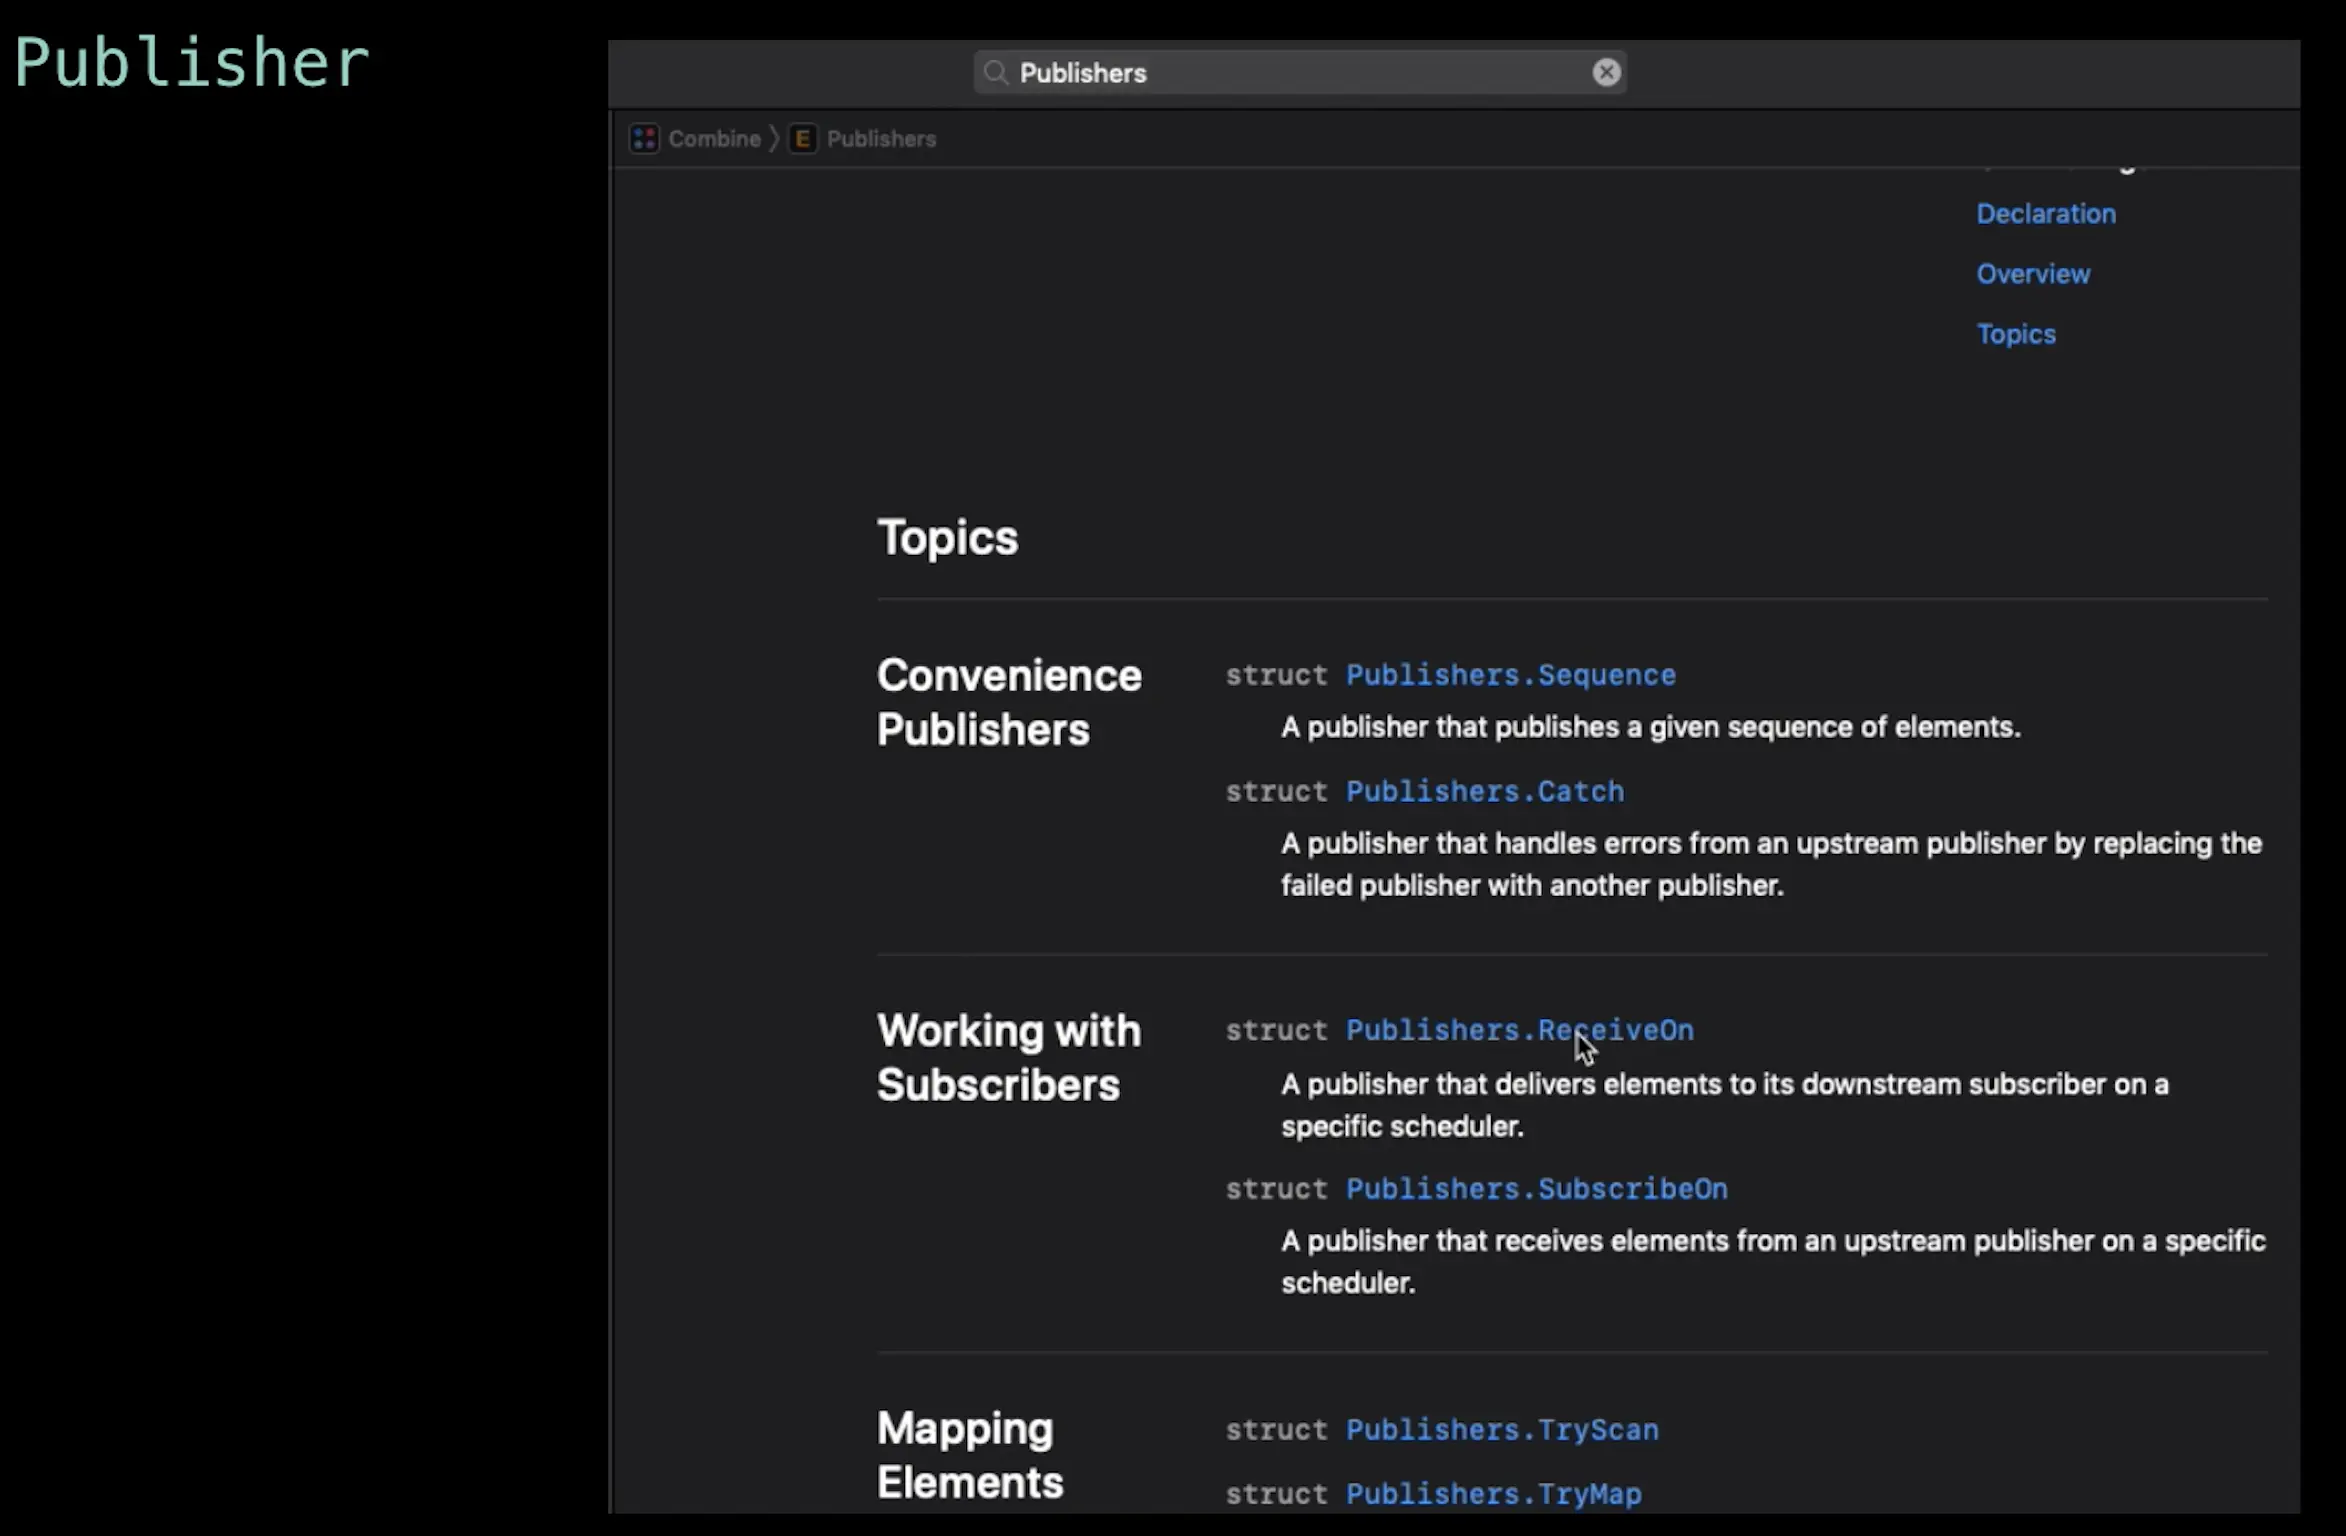Click the magnifying glass search icon
This screenshot has height=1536, width=2346.
click(995, 73)
